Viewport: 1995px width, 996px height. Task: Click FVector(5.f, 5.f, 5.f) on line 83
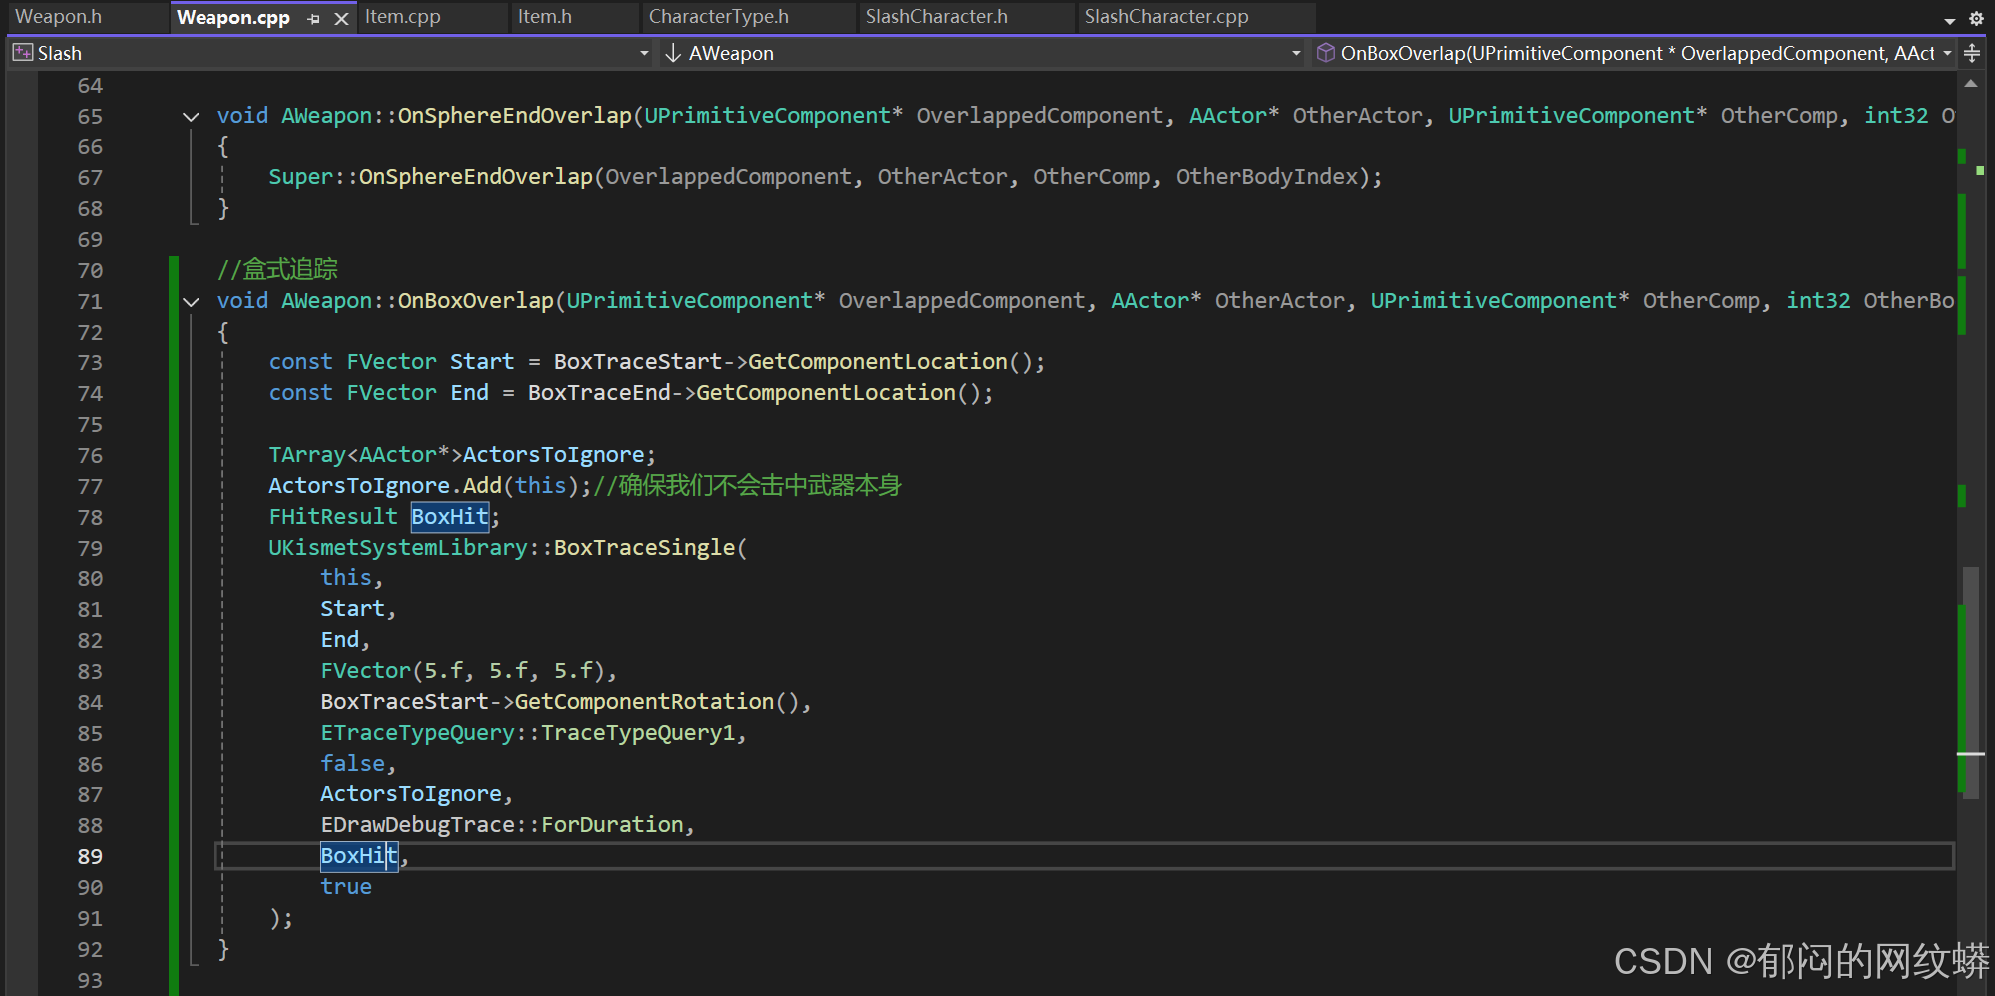(463, 671)
